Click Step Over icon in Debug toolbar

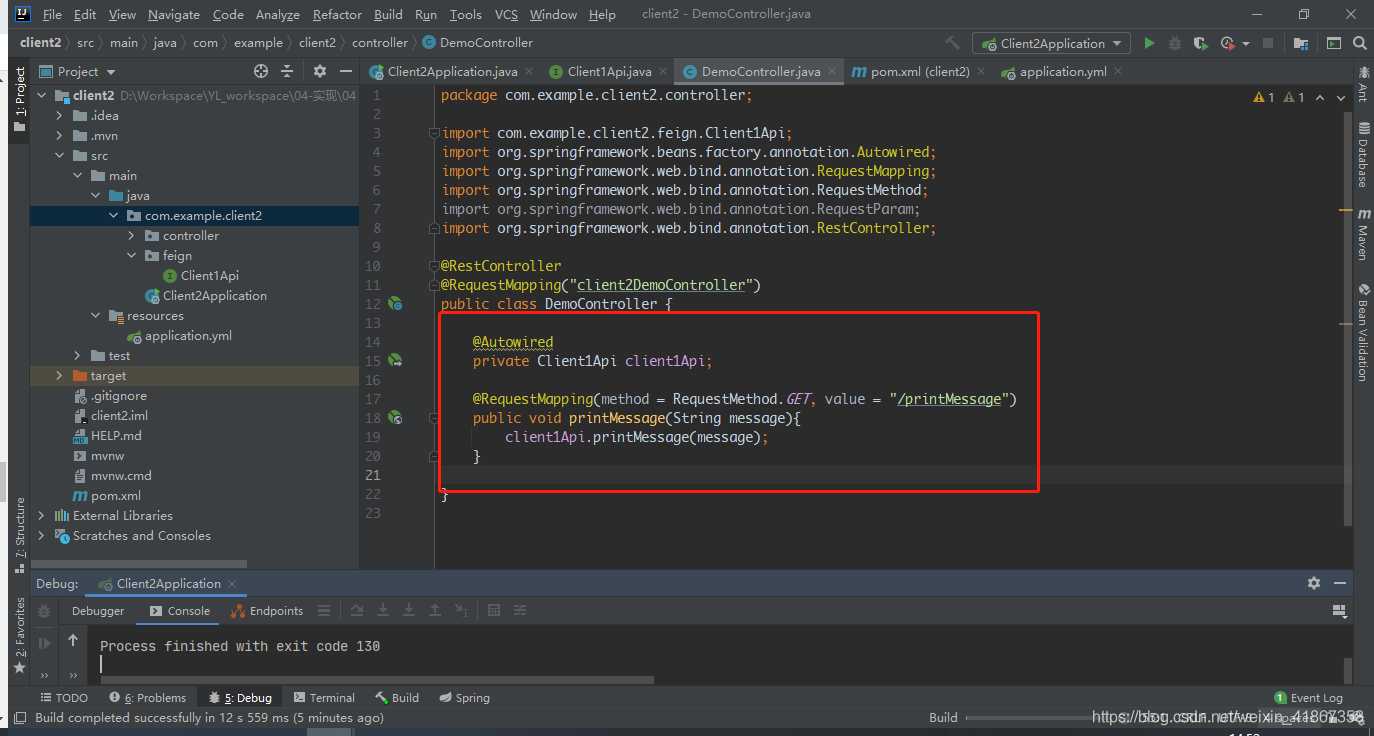pos(357,610)
